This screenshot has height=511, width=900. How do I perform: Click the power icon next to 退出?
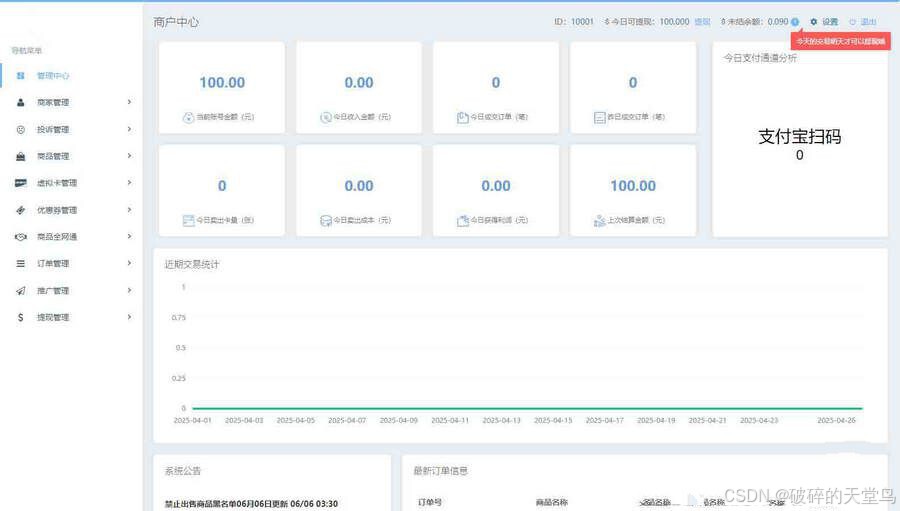point(852,22)
